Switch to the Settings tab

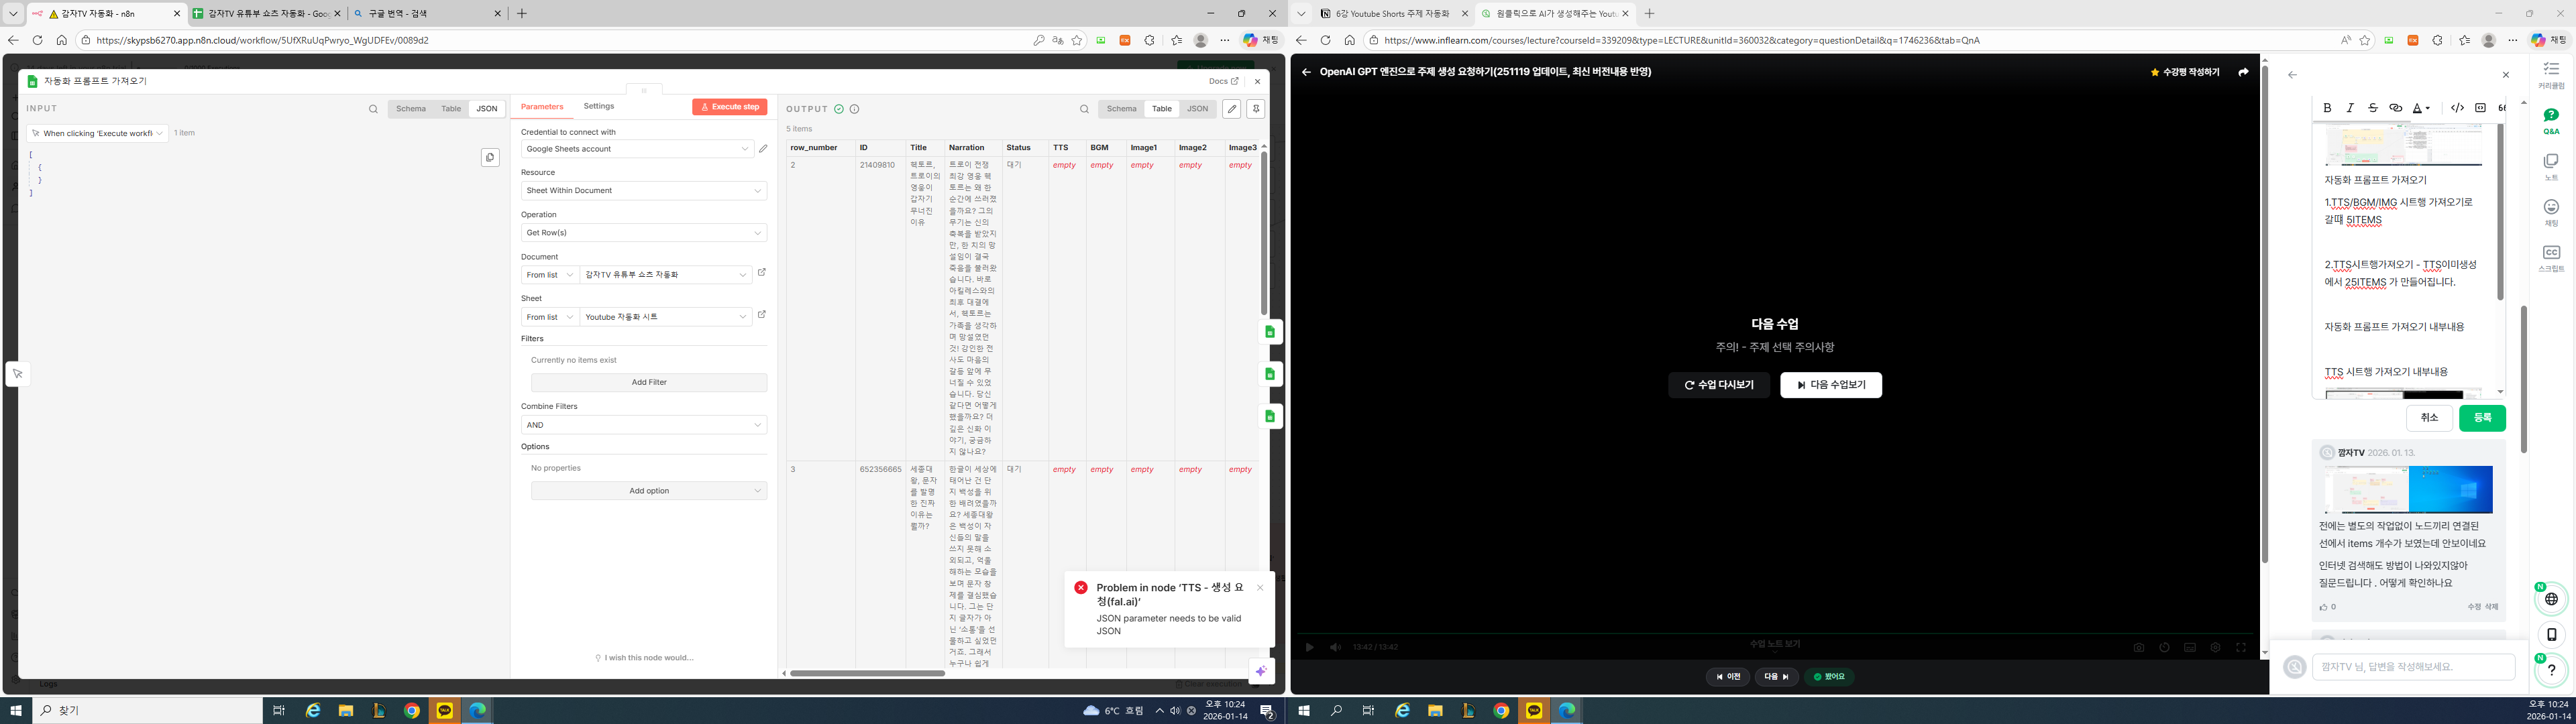pos(598,106)
